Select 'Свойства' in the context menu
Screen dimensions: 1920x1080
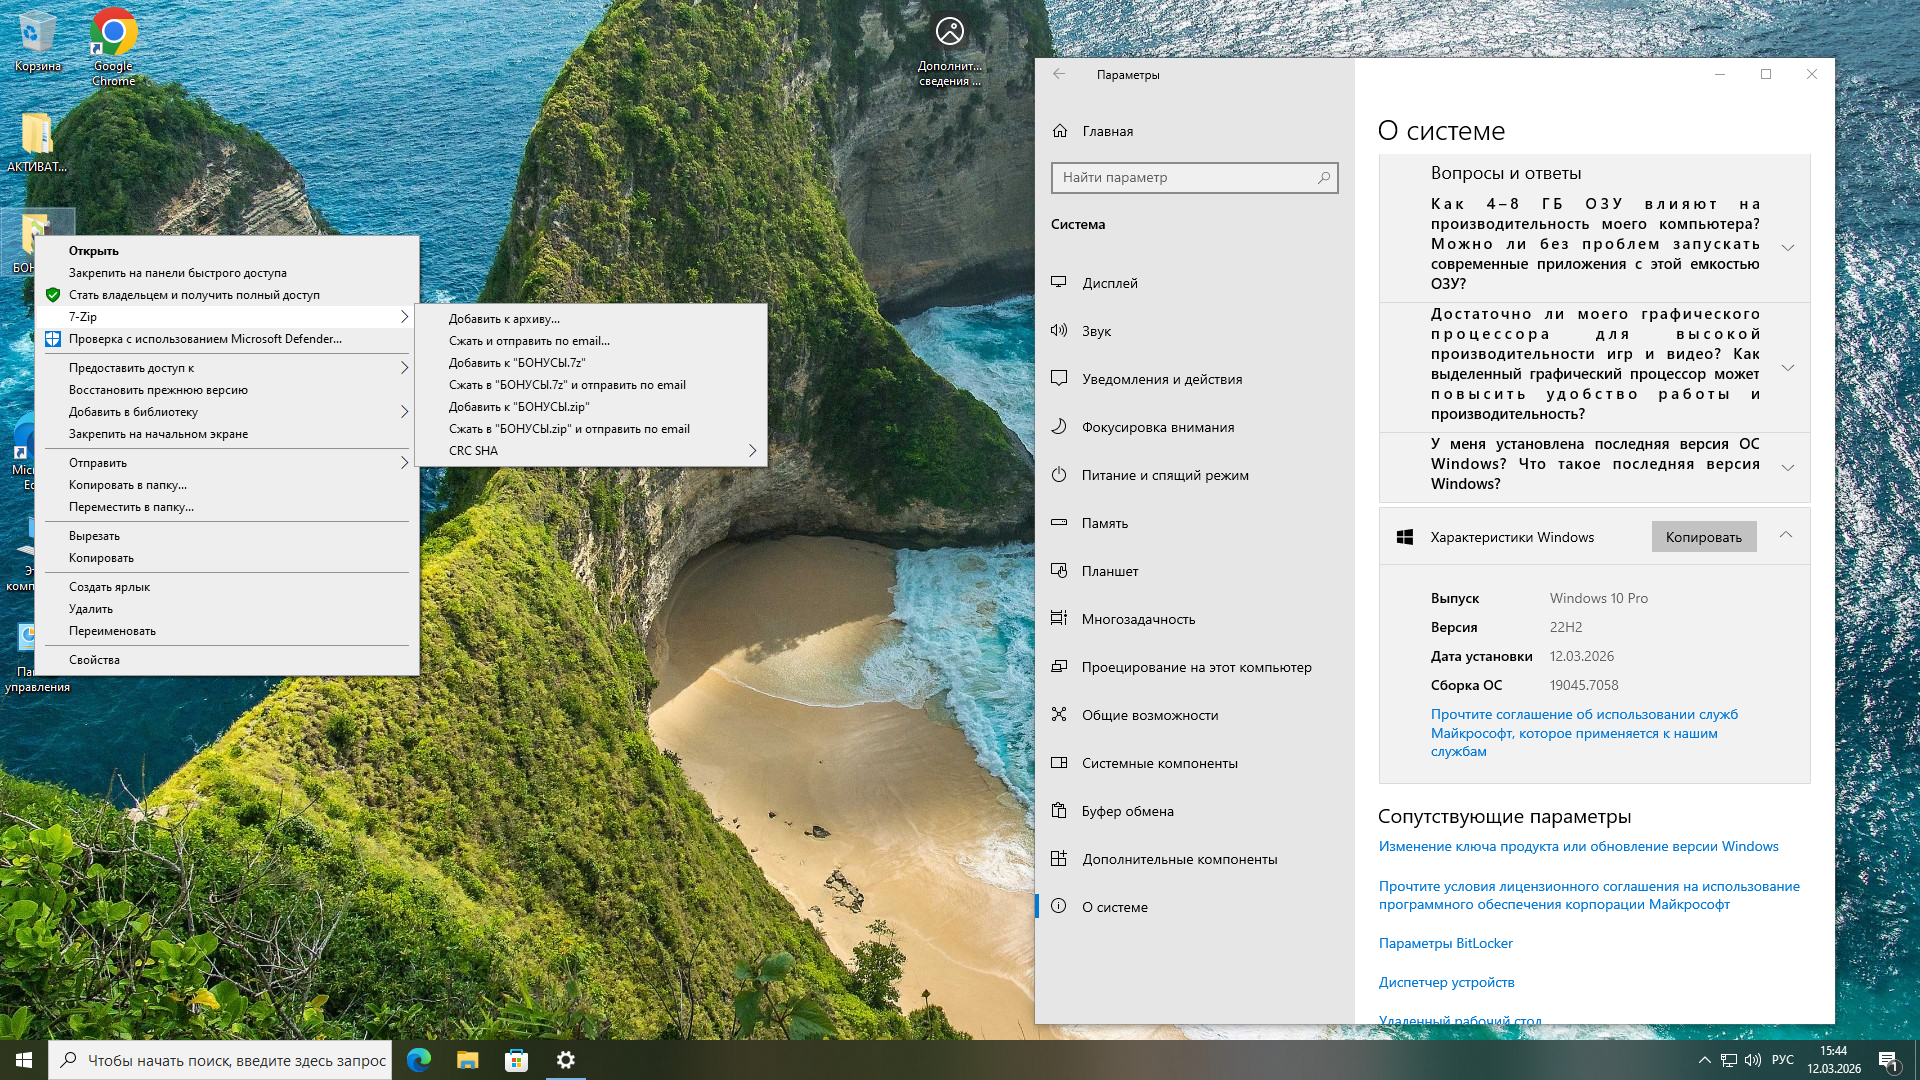click(x=94, y=660)
